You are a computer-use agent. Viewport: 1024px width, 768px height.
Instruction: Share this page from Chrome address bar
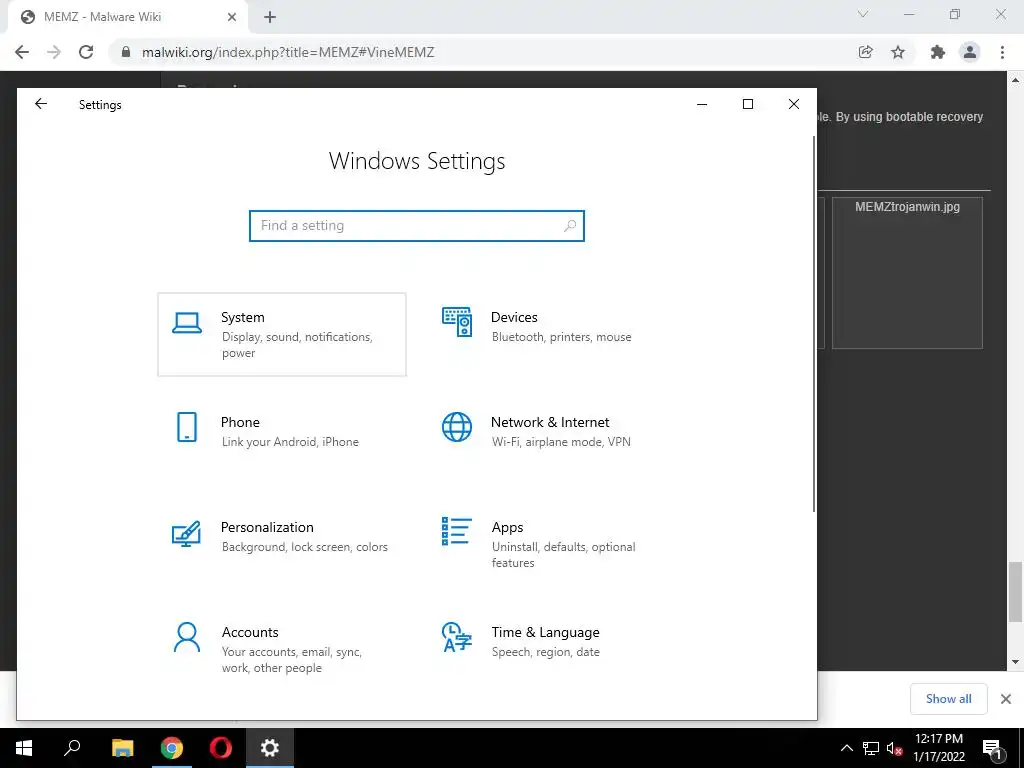(x=866, y=52)
